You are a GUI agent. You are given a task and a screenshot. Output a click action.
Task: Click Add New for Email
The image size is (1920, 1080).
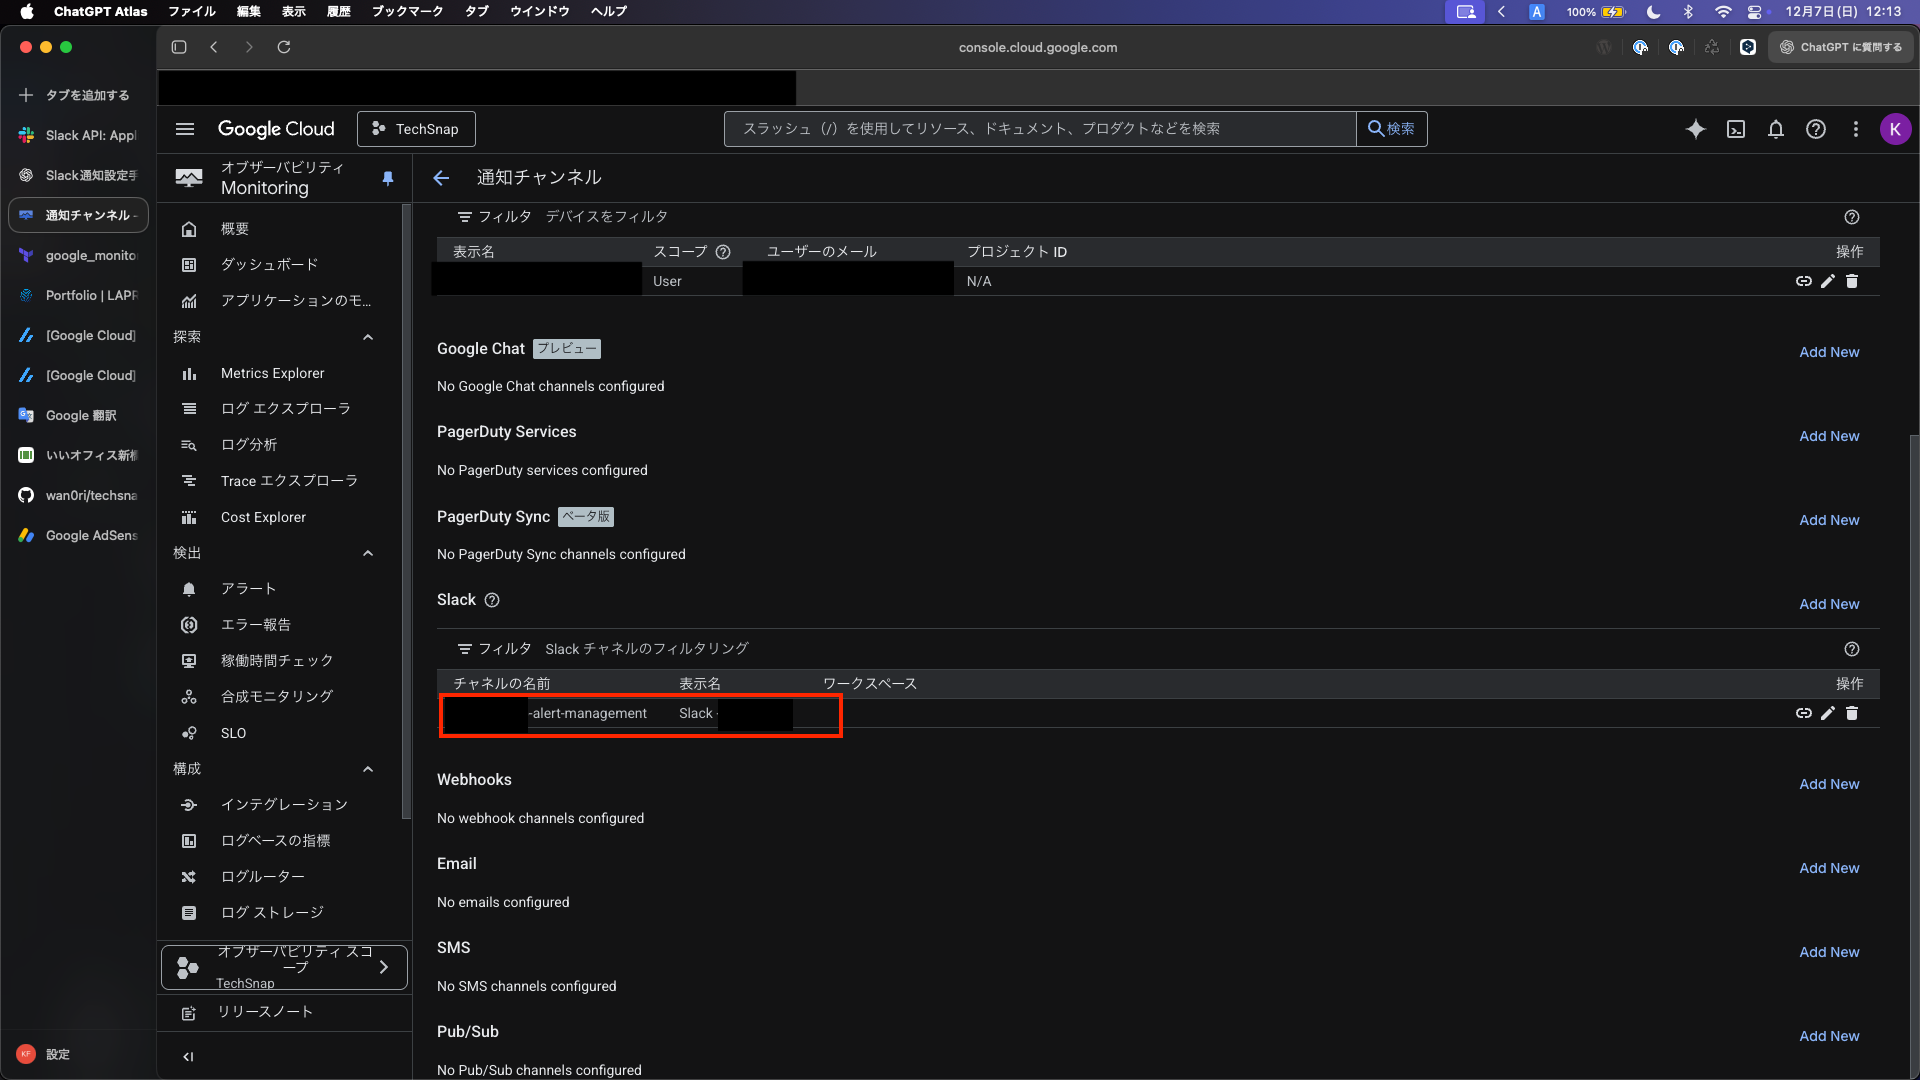pos(1829,868)
